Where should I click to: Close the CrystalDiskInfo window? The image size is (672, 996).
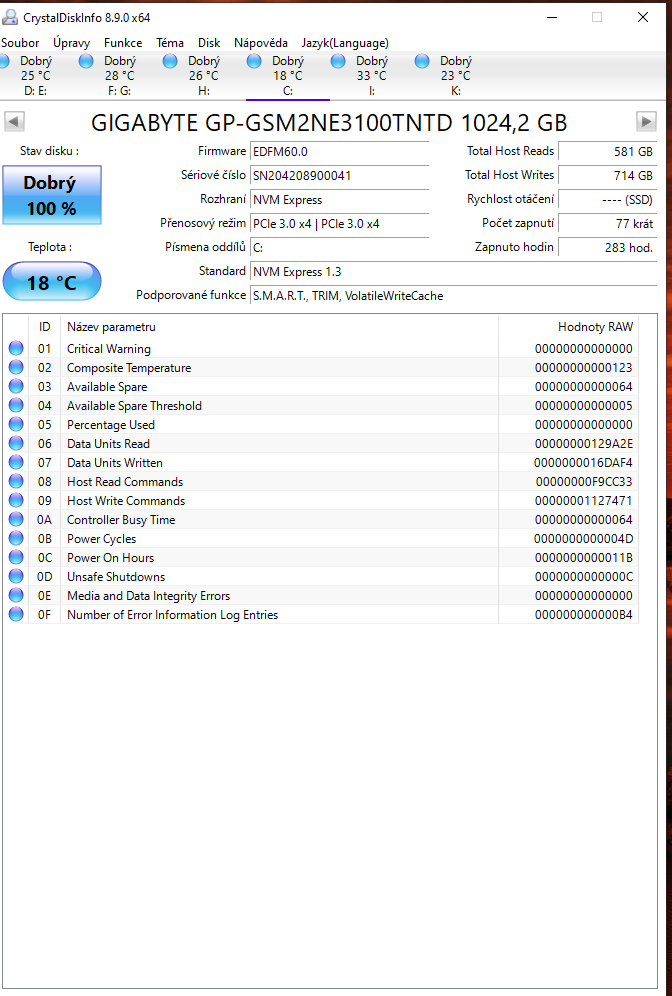pos(643,17)
